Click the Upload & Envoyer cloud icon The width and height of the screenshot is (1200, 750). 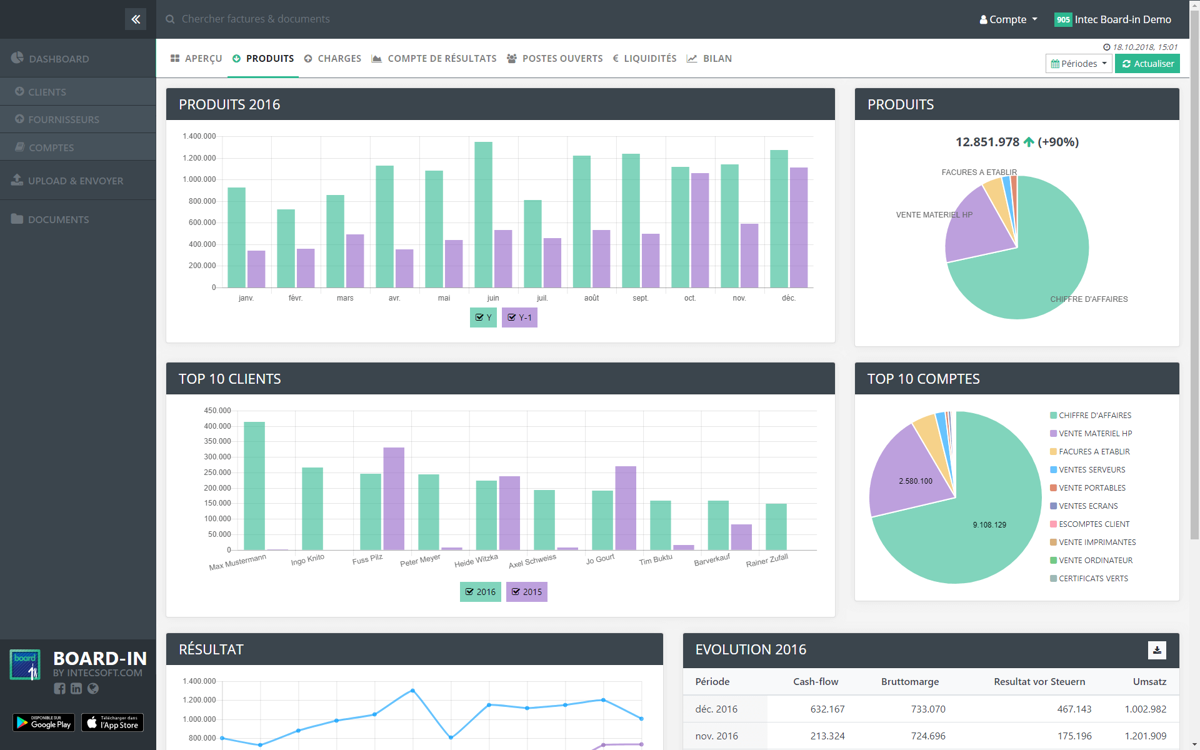coord(17,181)
